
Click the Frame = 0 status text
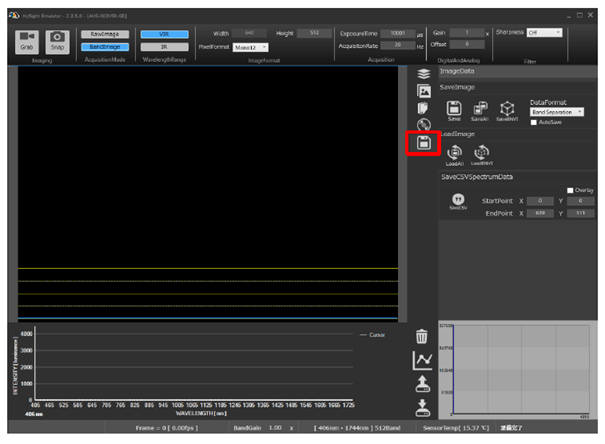[167, 428]
